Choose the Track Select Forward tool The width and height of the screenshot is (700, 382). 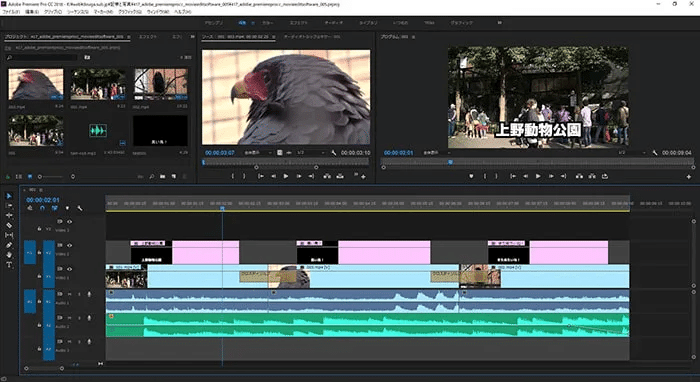pos(9,206)
